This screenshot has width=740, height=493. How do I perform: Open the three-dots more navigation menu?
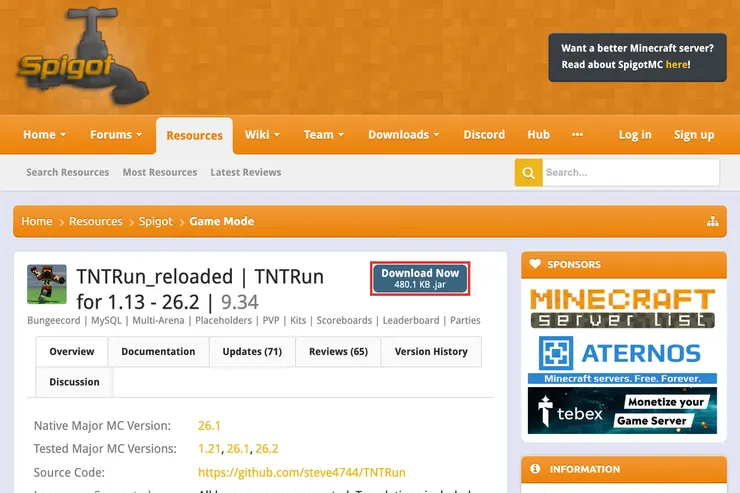[577, 135]
